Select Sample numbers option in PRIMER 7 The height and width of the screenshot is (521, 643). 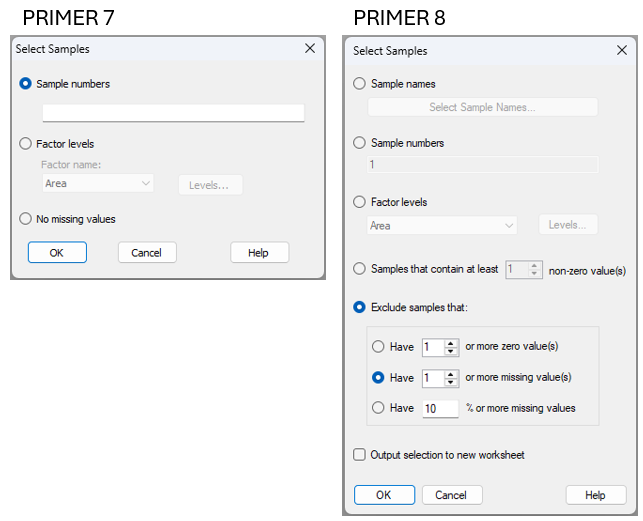[x=26, y=84]
